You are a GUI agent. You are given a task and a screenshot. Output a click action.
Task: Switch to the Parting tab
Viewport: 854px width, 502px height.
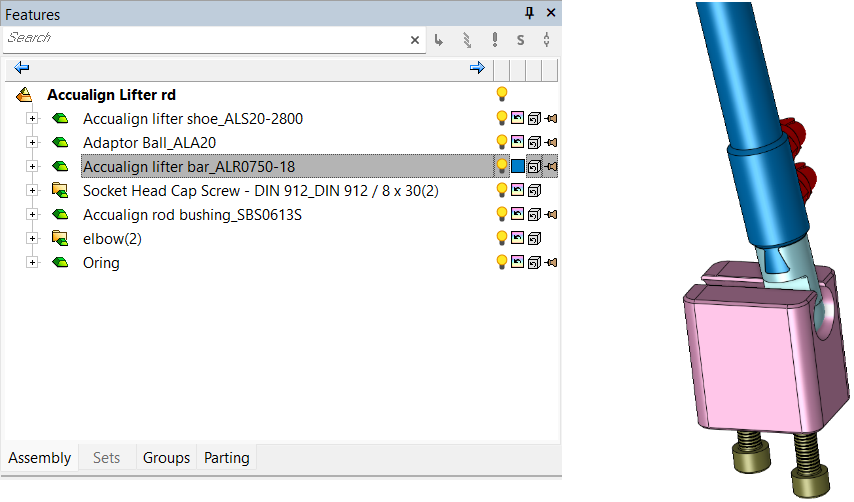(227, 457)
